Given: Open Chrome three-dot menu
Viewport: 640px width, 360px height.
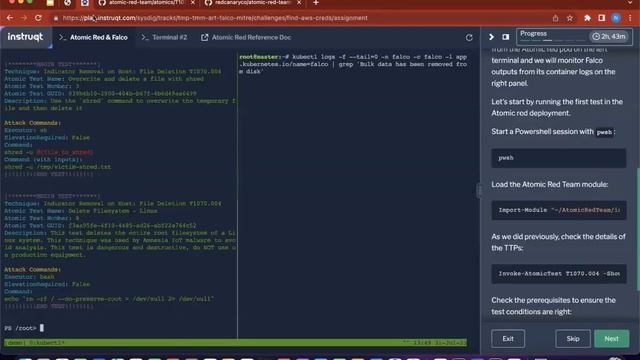Looking at the screenshot, I should click(x=631, y=18).
